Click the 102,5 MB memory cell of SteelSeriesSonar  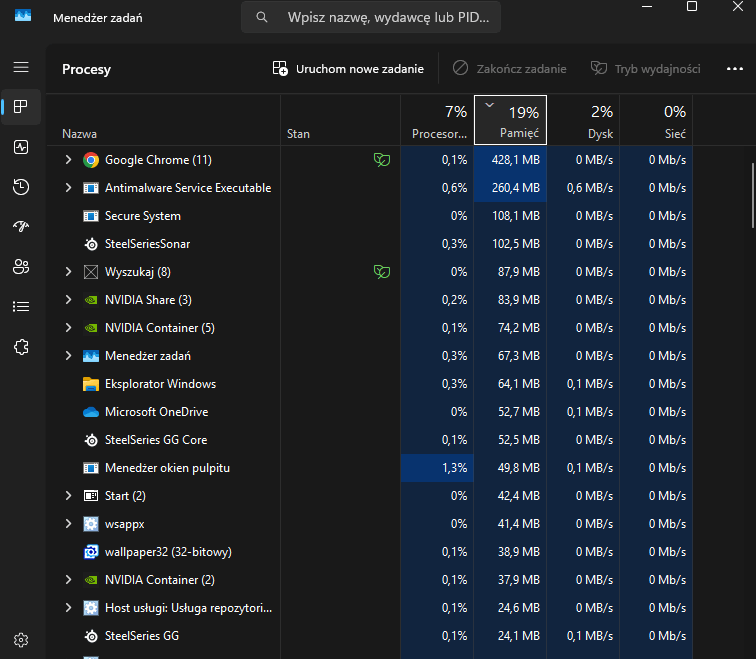click(510, 243)
